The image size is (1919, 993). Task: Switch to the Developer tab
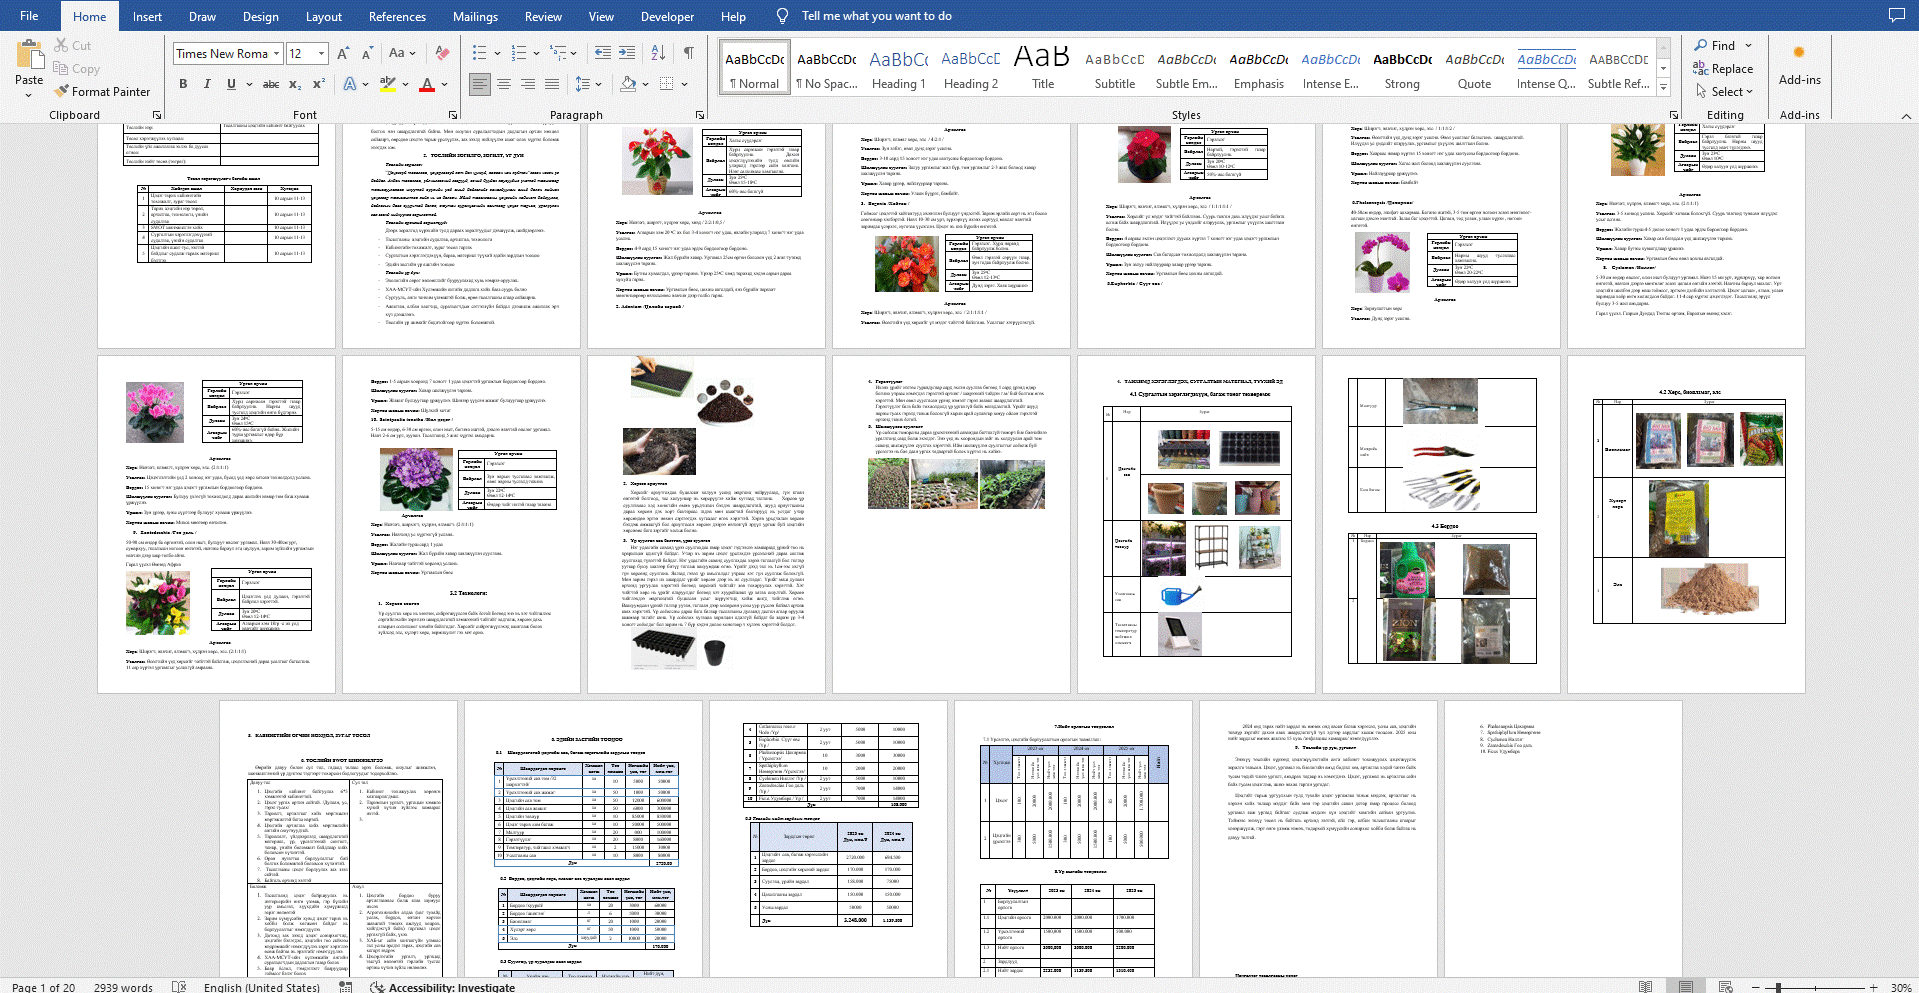point(667,16)
